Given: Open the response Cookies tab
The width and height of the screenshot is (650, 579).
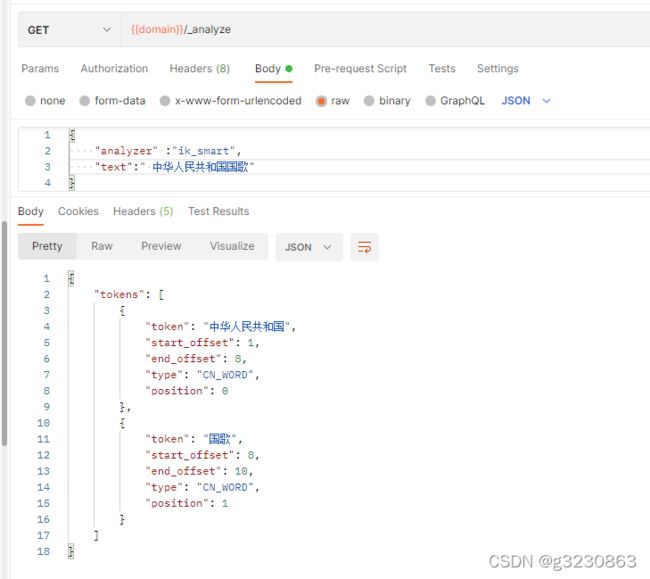Looking at the screenshot, I should [x=78, y=211].
